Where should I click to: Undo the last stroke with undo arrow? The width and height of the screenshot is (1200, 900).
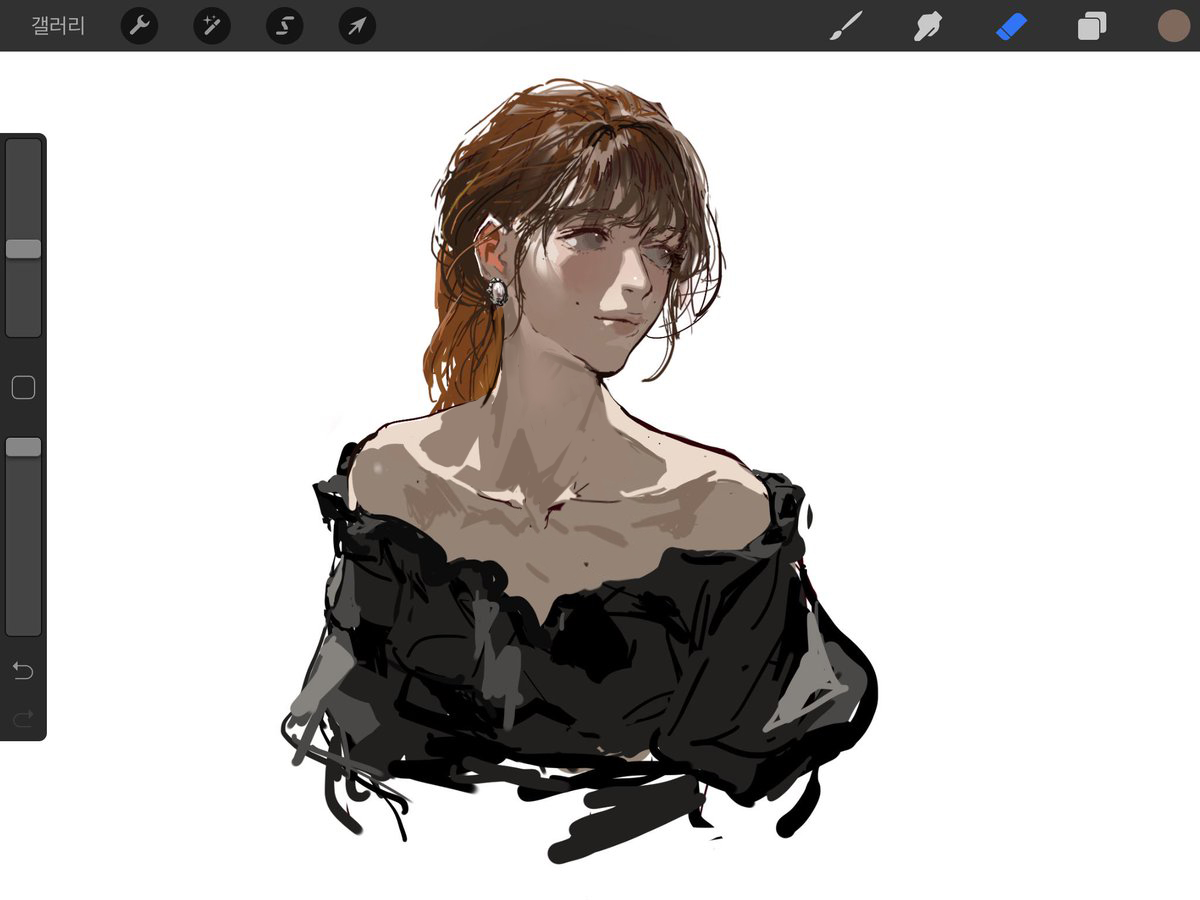(23, 670)
